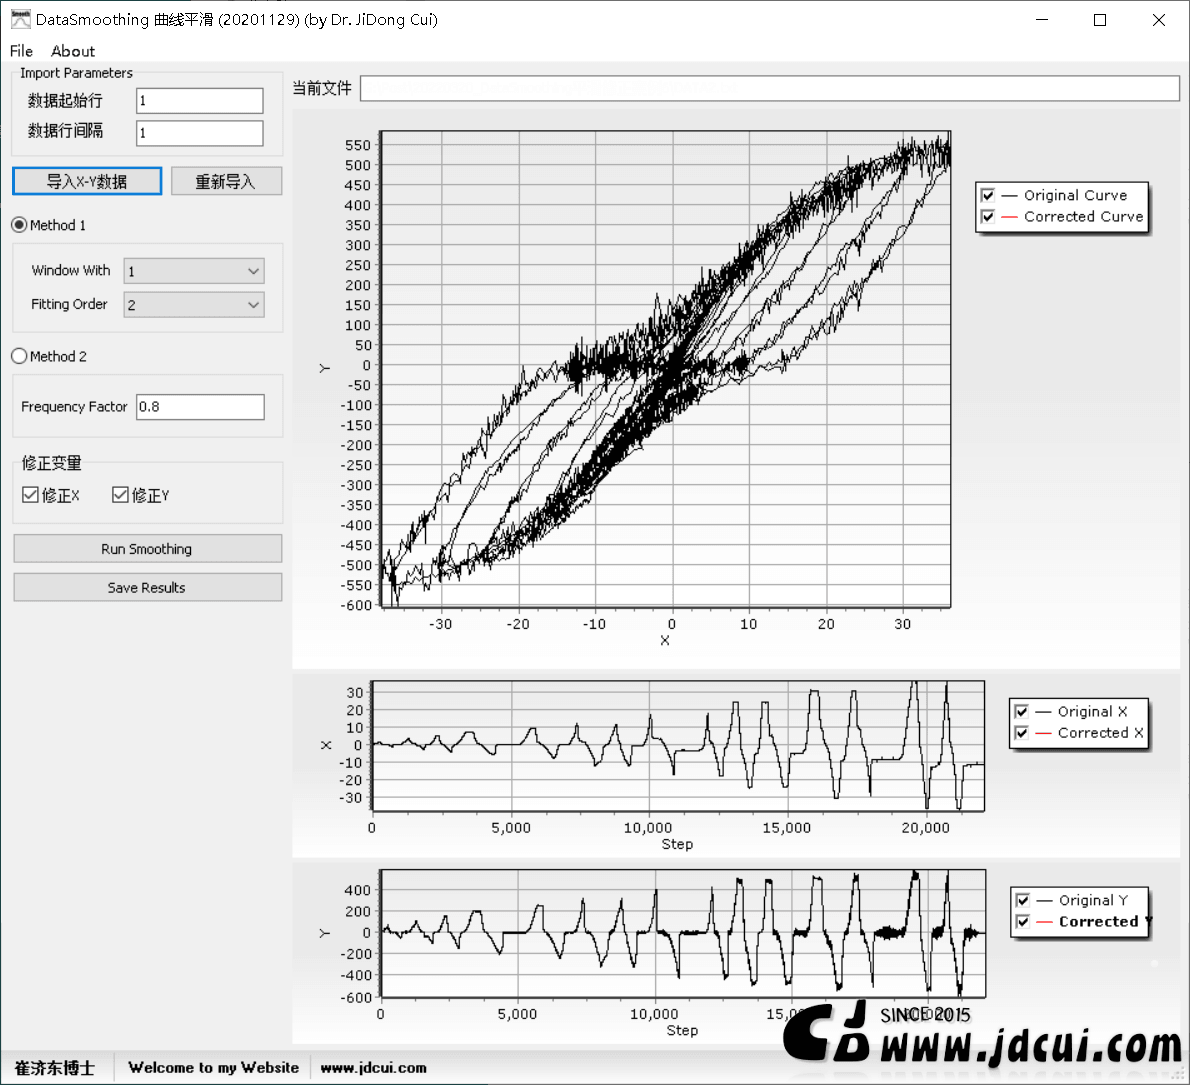The height and width of the screenshot is (1085, 1190).
Task: Toggle the 修正X checkbox
Action: pyautogui.click(x=30, y=495)
